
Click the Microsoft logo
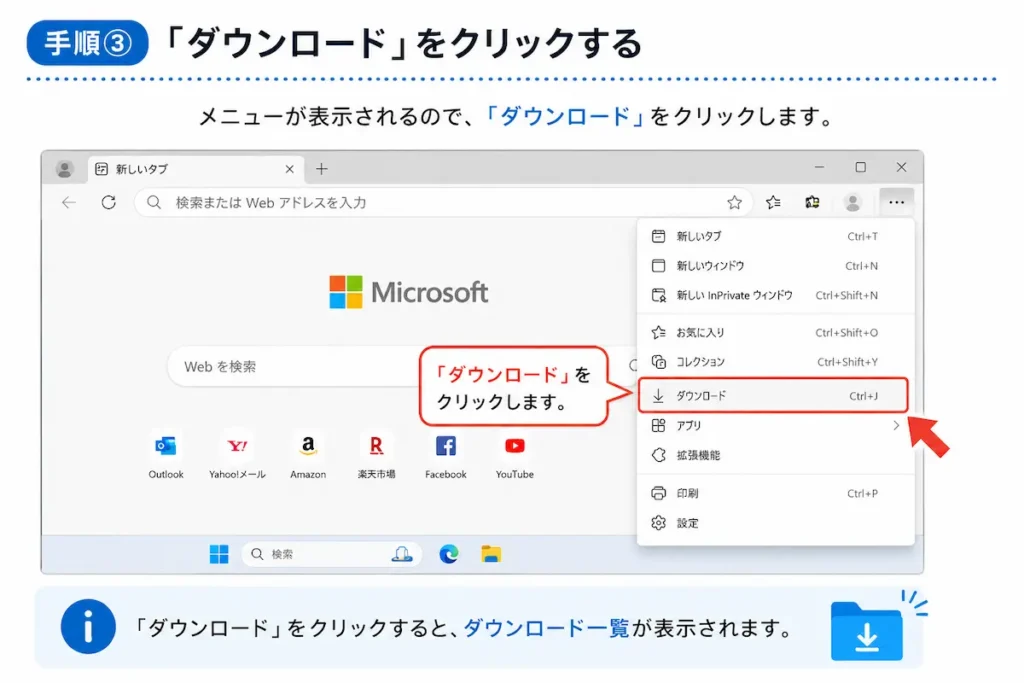(409, 292)
